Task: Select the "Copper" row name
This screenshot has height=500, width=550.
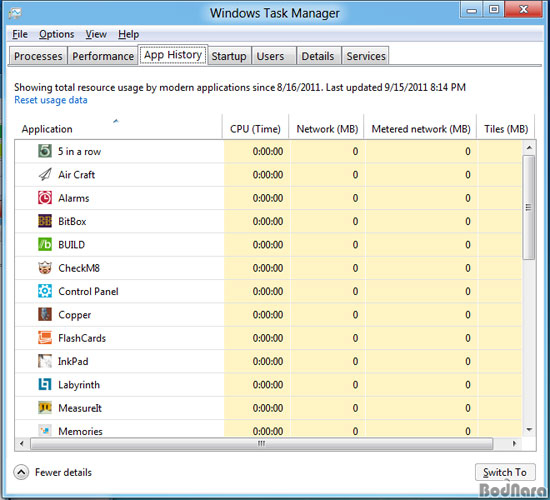Action: pyautogui.click(x=75, y=315)
